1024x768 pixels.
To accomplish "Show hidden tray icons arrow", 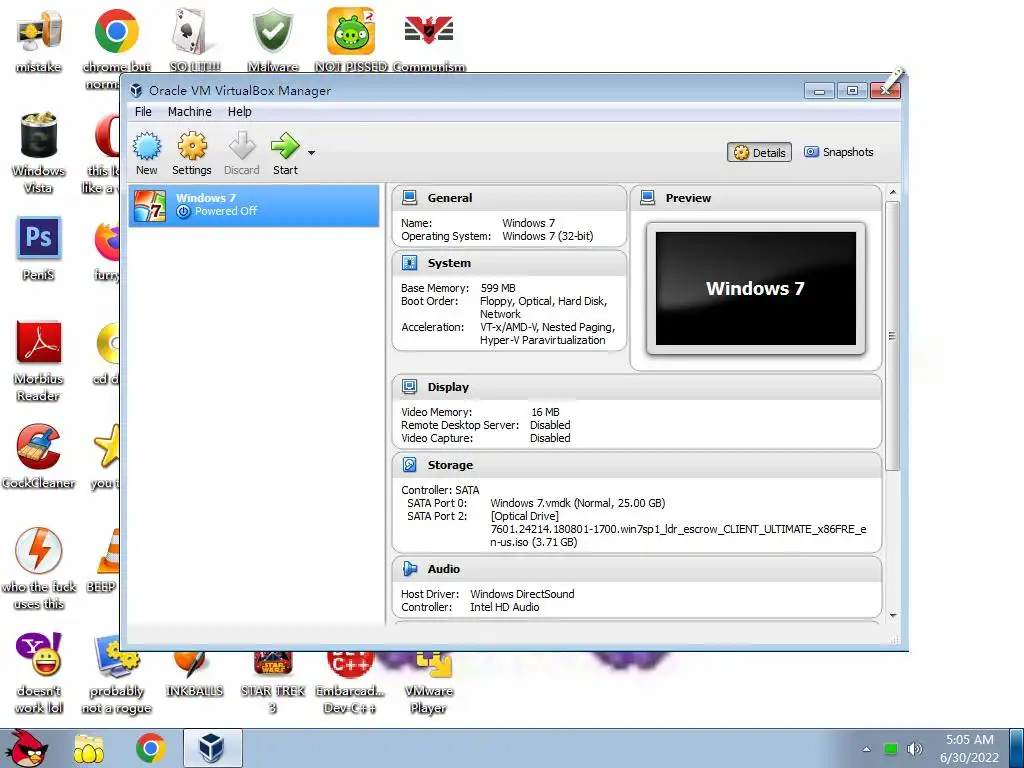I will pos(866,749).
